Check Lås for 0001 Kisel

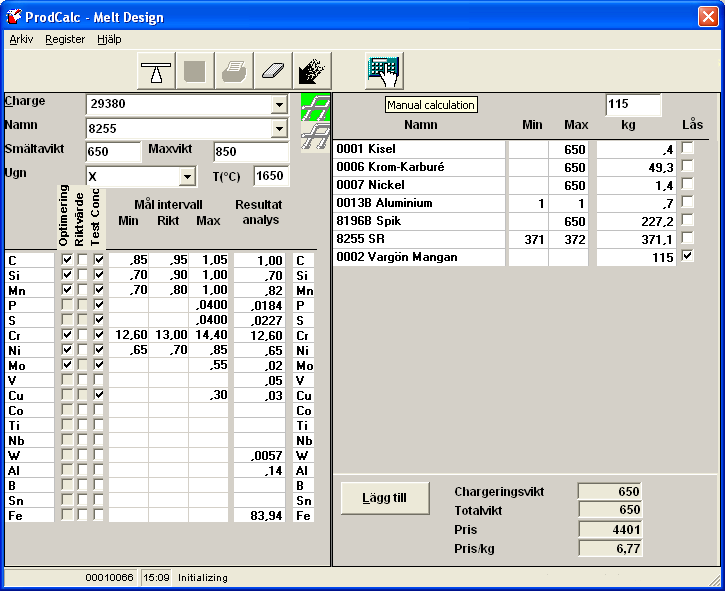pos(688,148)
